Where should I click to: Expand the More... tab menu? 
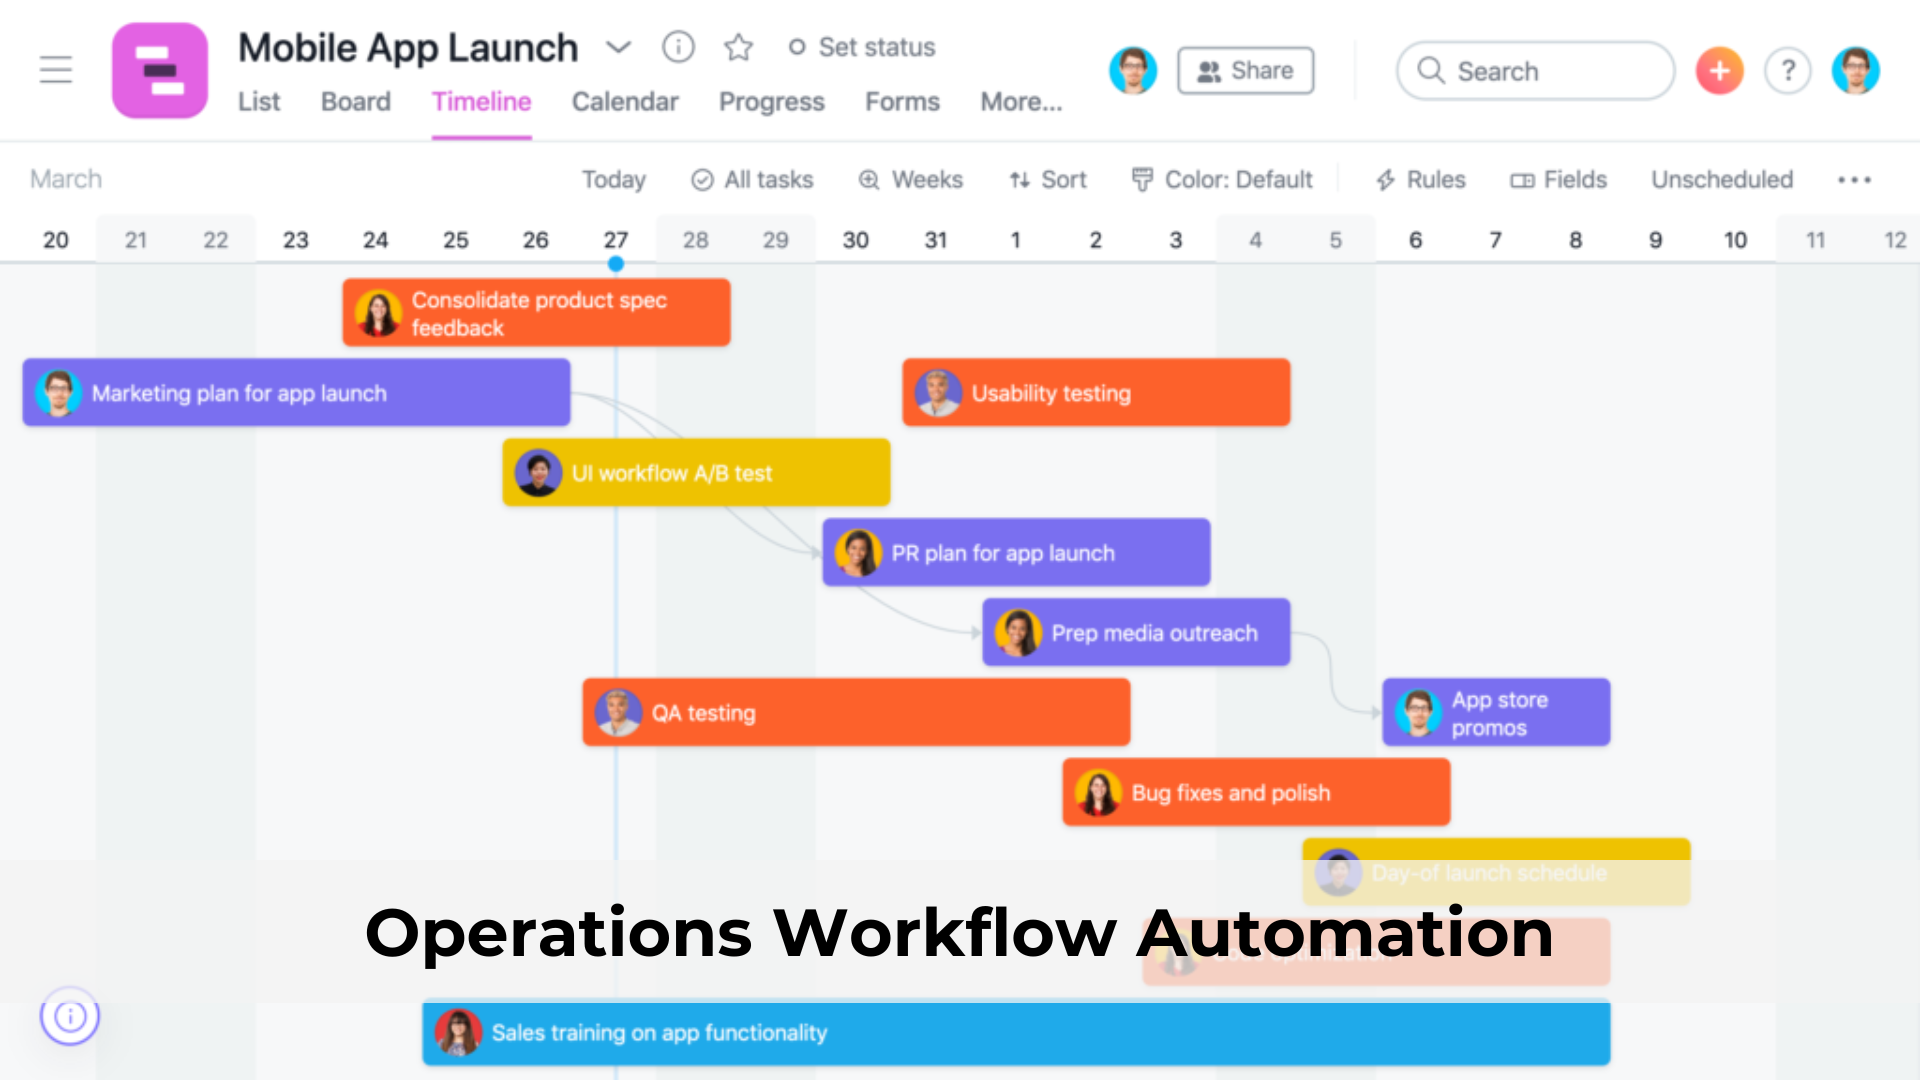point(1021,102)
